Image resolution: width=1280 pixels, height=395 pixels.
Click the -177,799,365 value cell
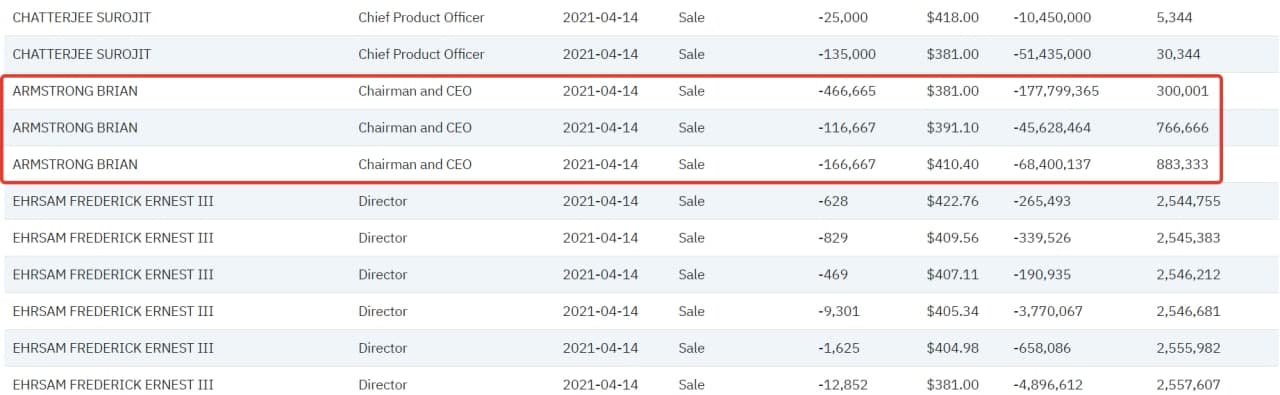[1056, 91]
